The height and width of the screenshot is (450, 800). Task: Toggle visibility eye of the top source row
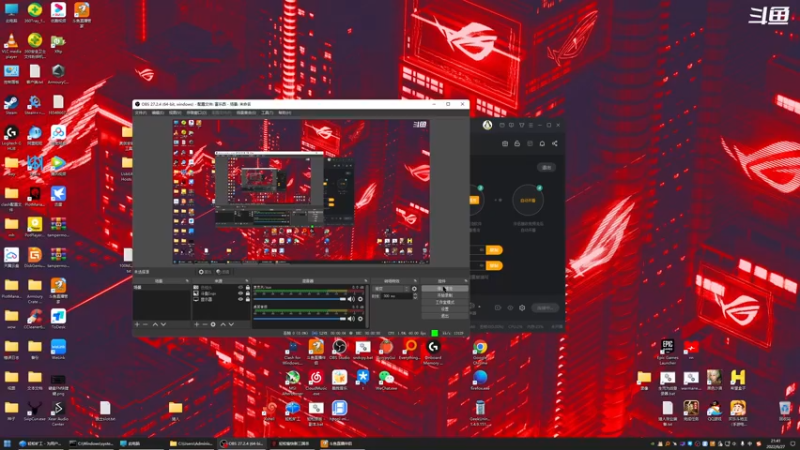(240, 287)
